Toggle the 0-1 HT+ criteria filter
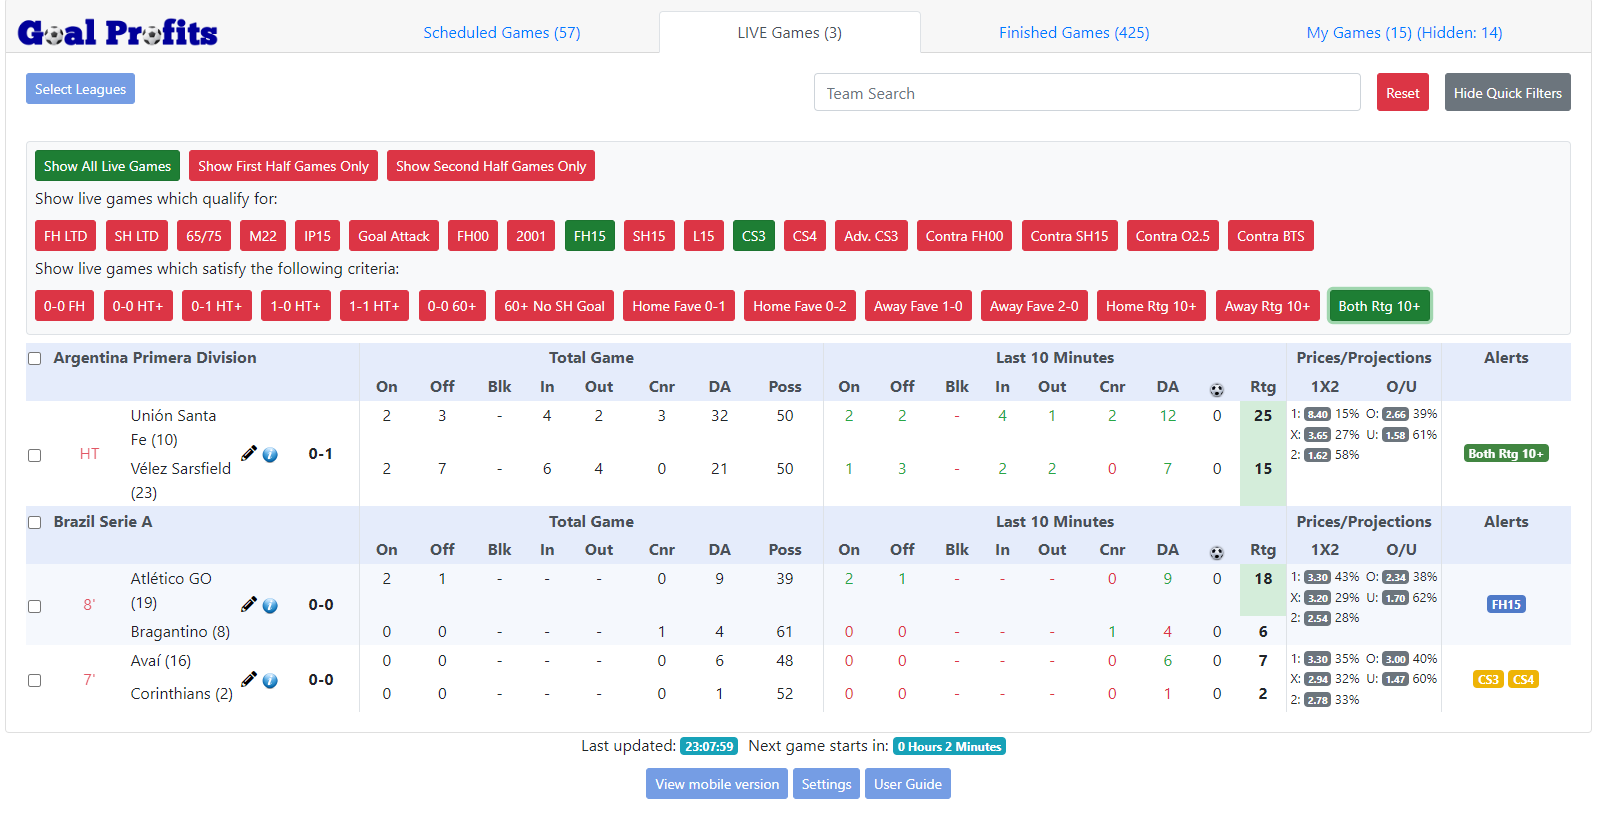This screenshot has width=1598, height=837. [x=217, y=306]
